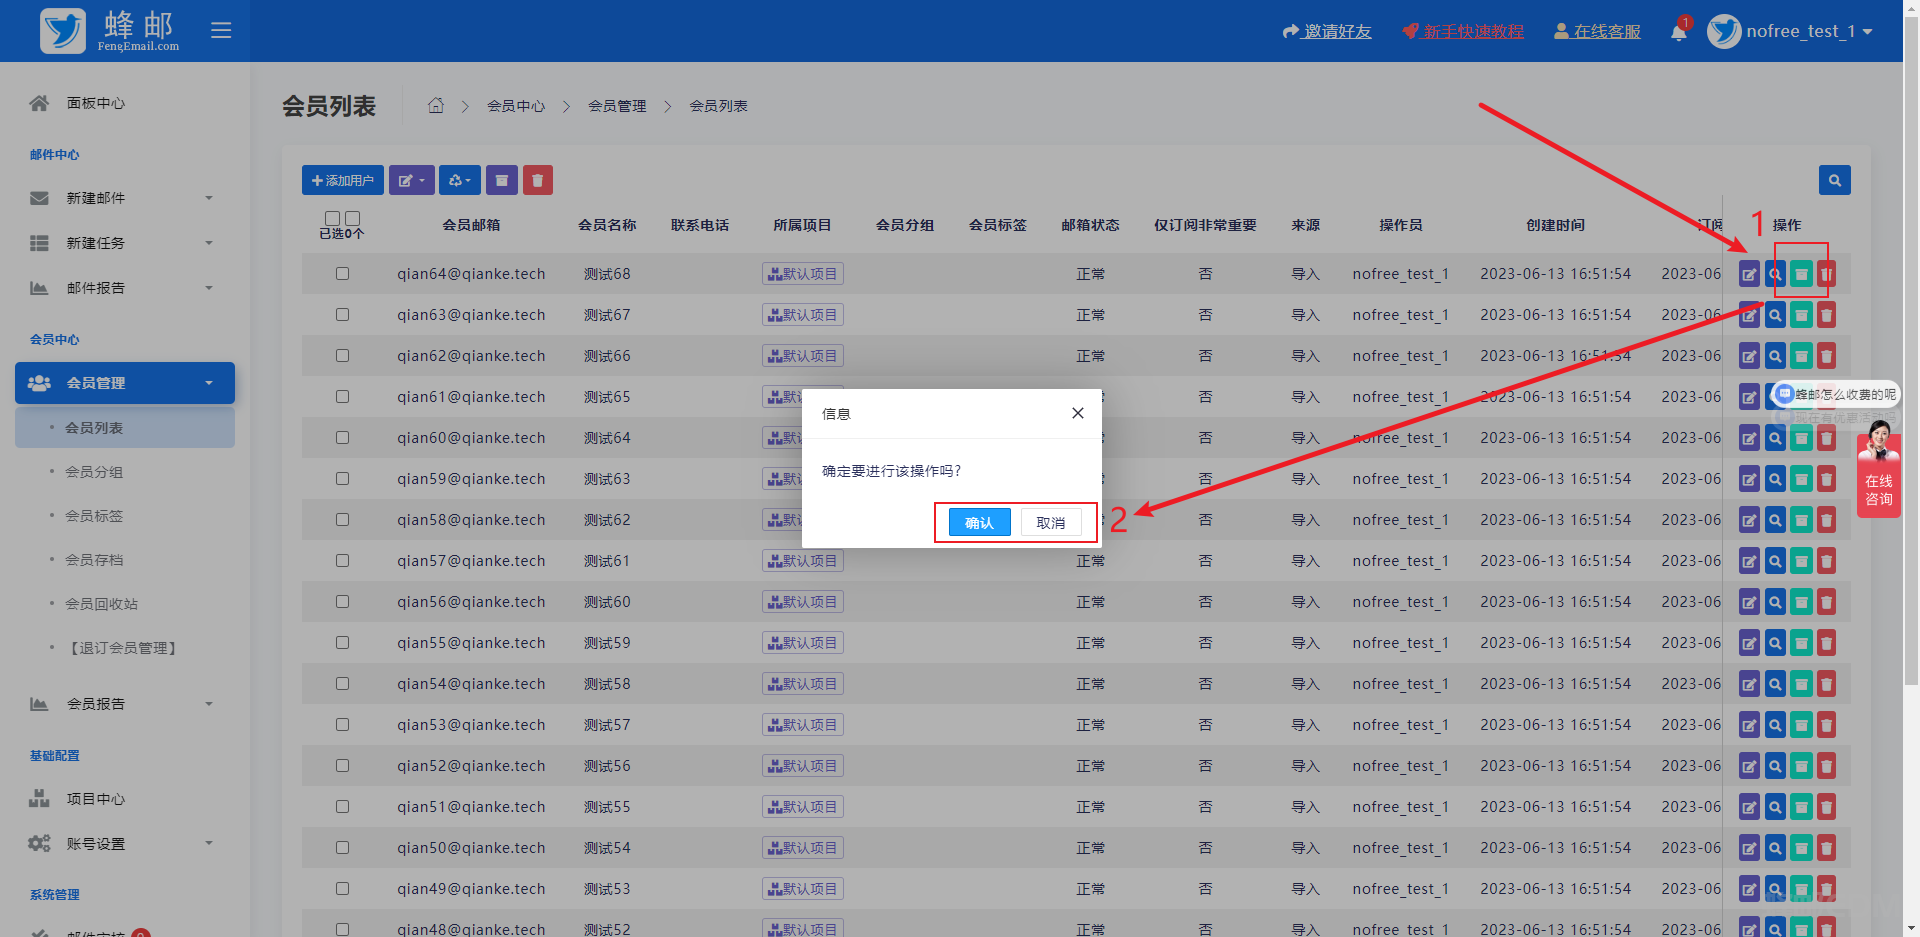Click batch archive toolbar icon
Viewport: 1920px width, 937px height.
[502, 180]
